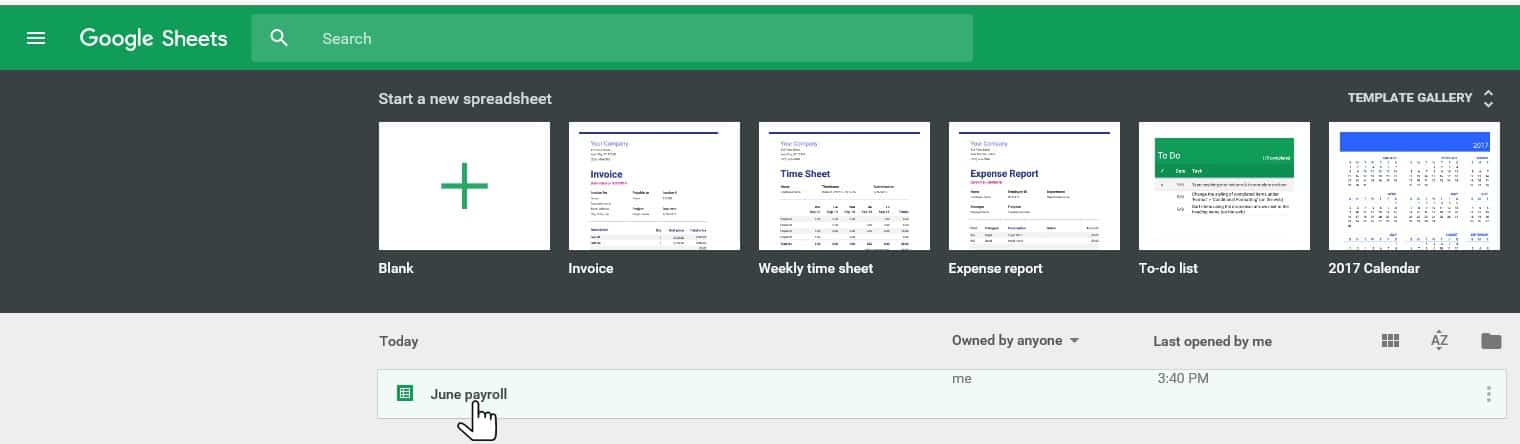Click the 2017 Calendar label
This screenshot has height=444, width=1520.
coord(1374,268)
